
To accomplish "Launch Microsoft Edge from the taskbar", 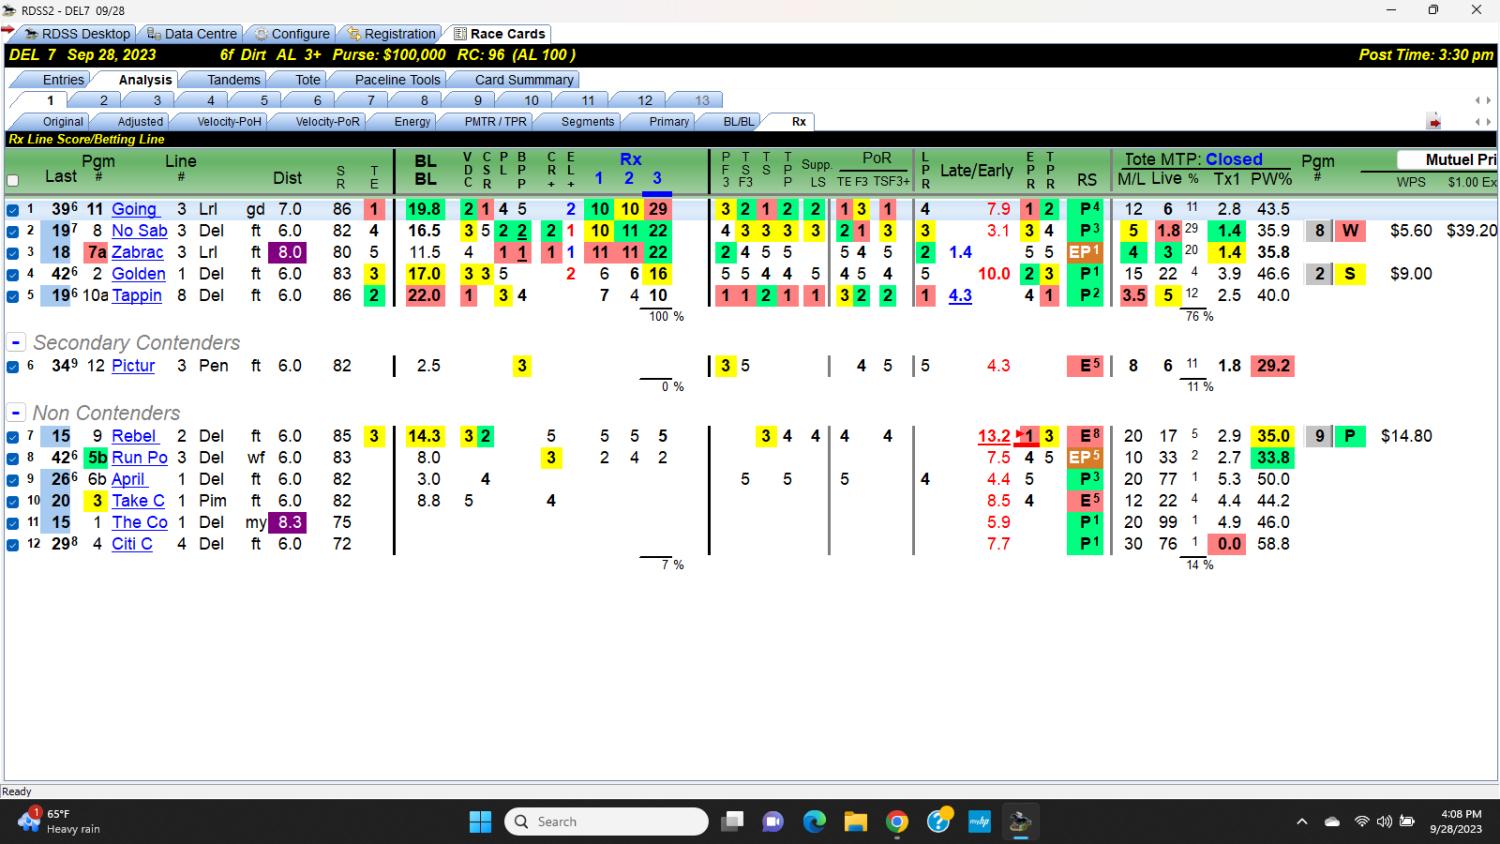I will 815,822.
